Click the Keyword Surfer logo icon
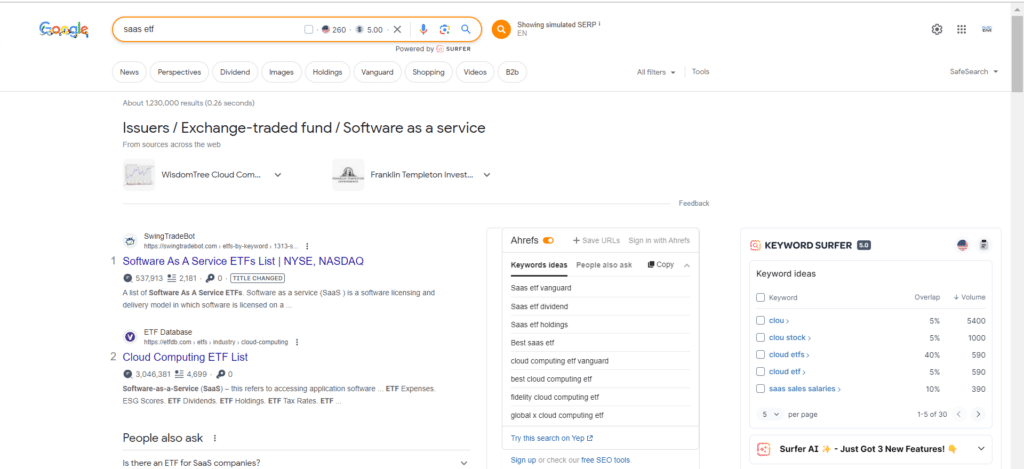 tap(755, 246)
